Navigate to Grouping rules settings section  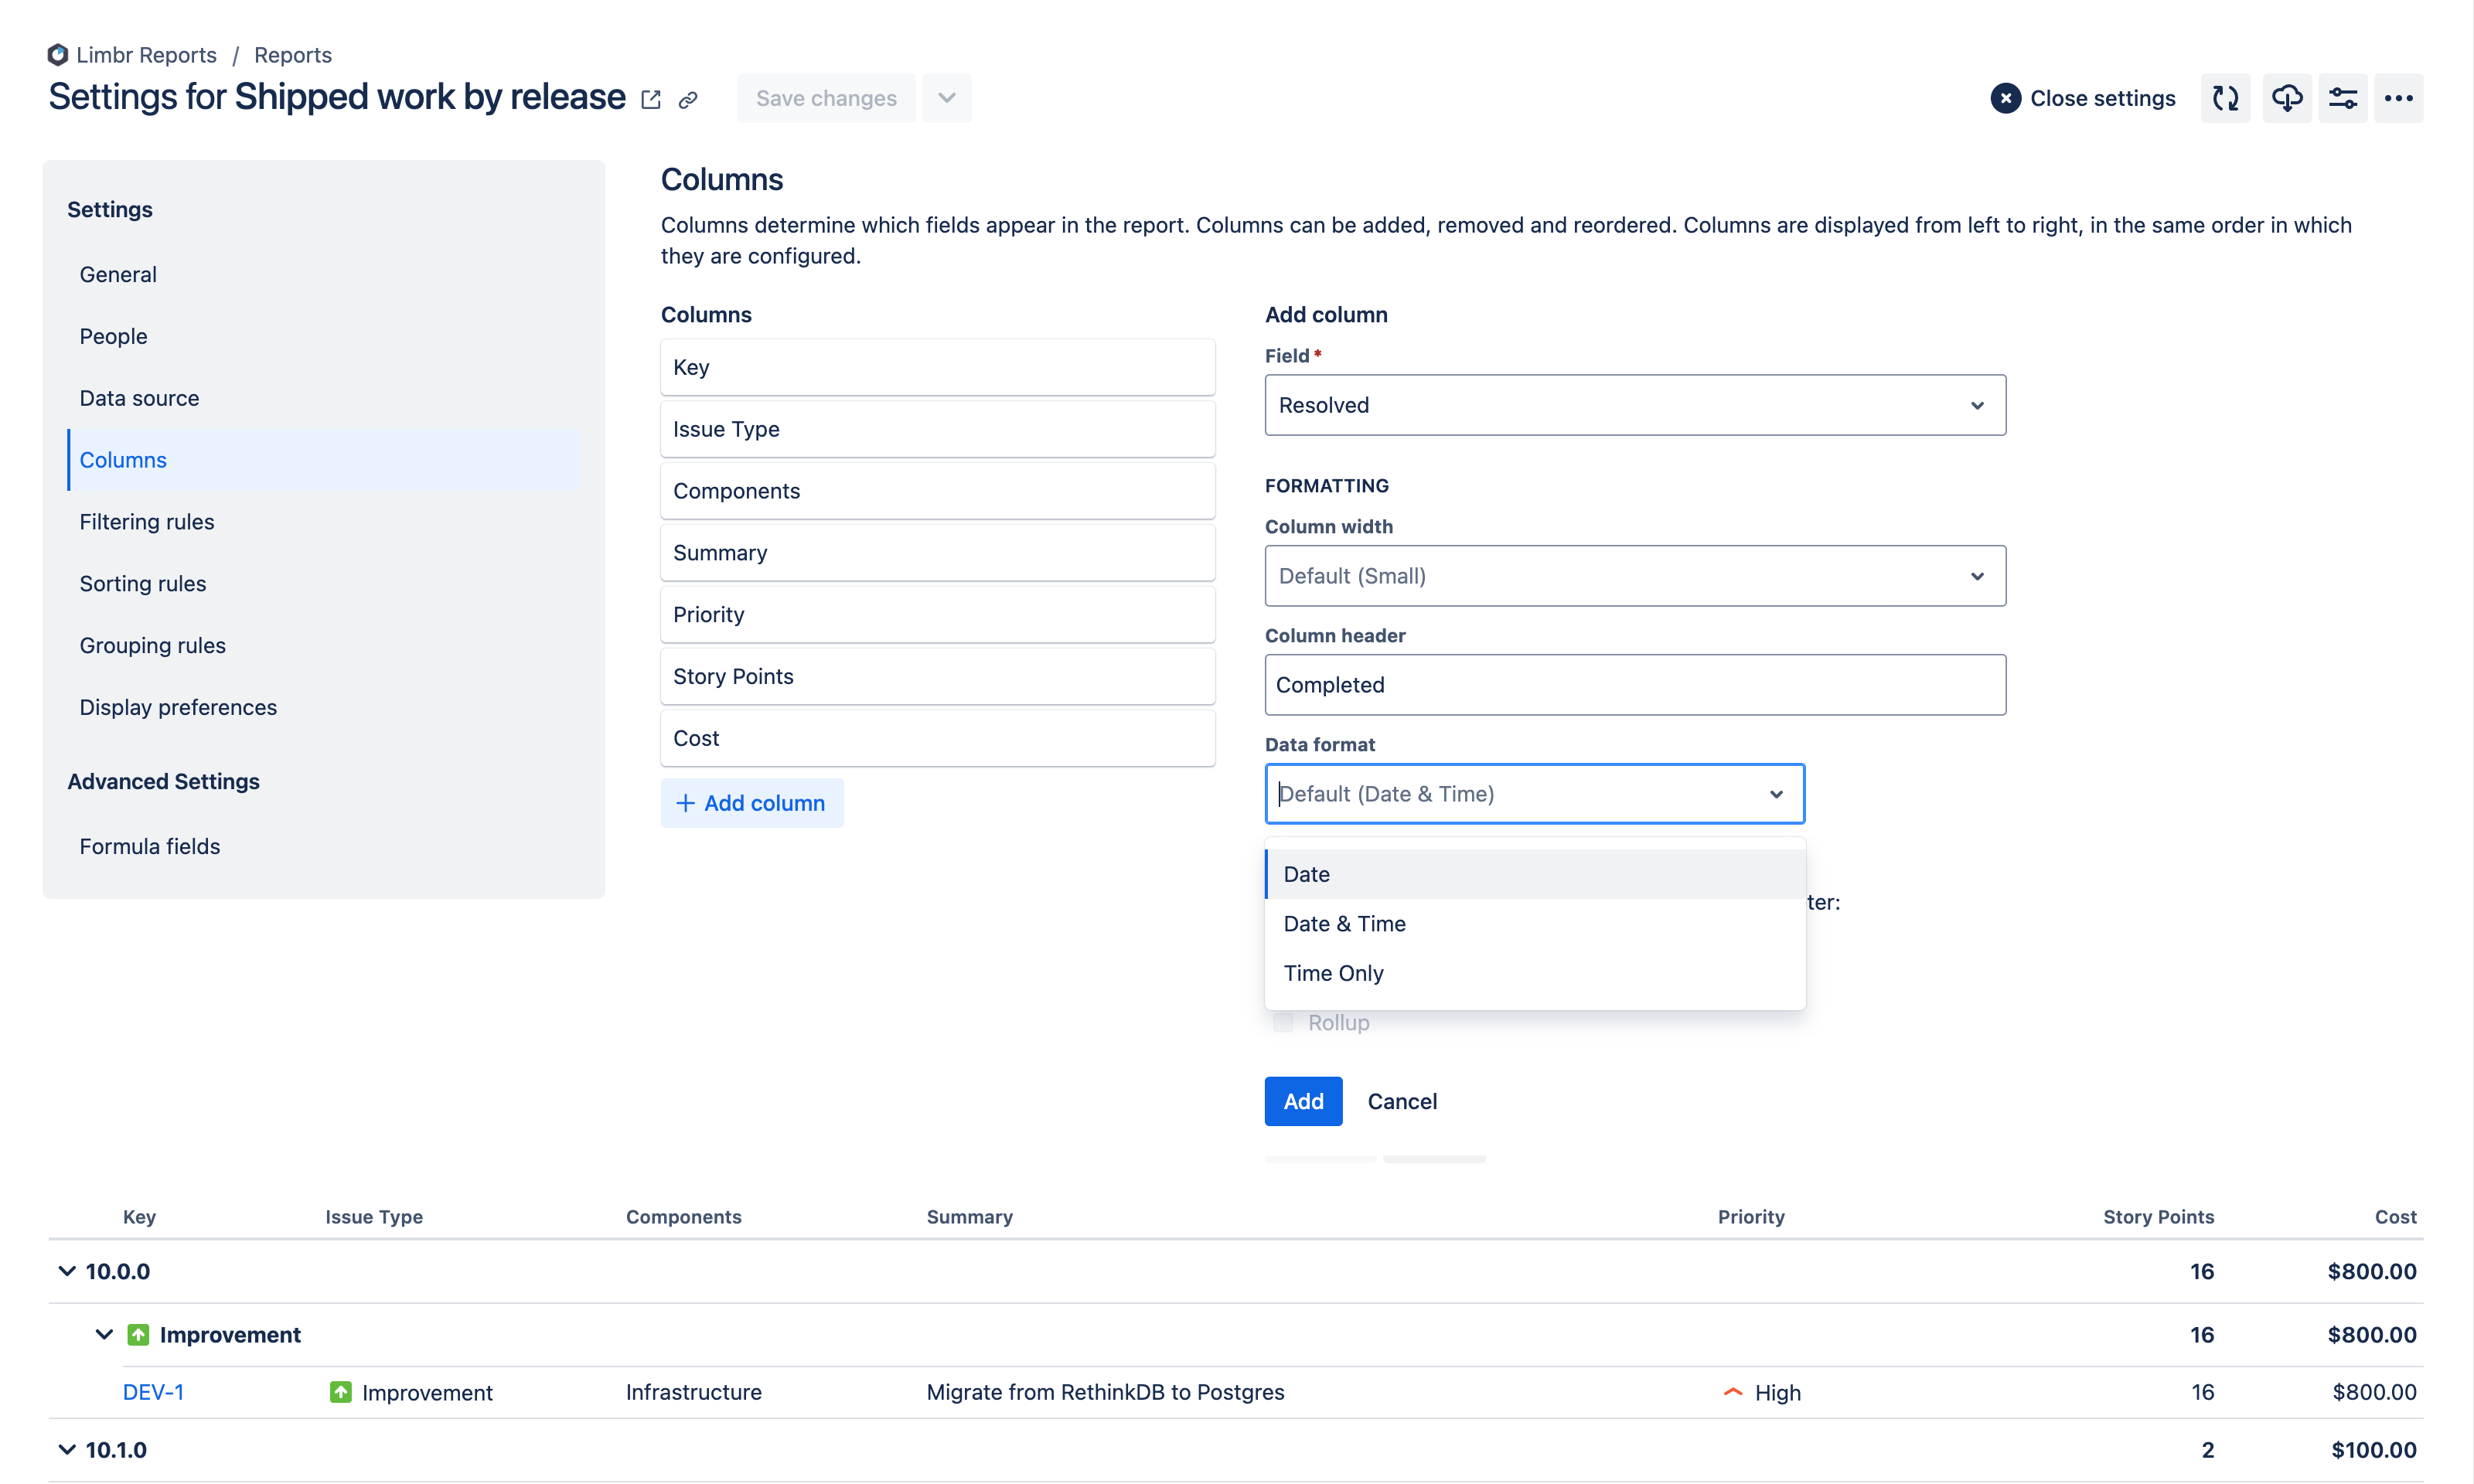coord(152,645)
